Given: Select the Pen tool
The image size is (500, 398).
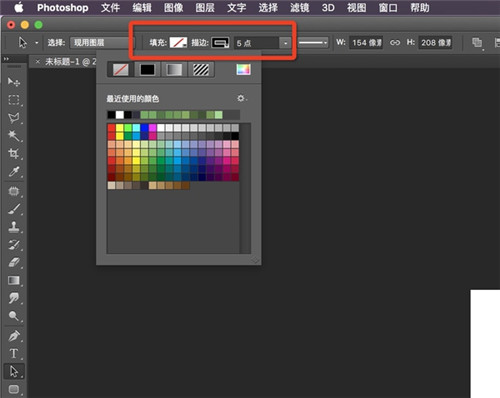Looking at the screenshot, I should (14, 336).
